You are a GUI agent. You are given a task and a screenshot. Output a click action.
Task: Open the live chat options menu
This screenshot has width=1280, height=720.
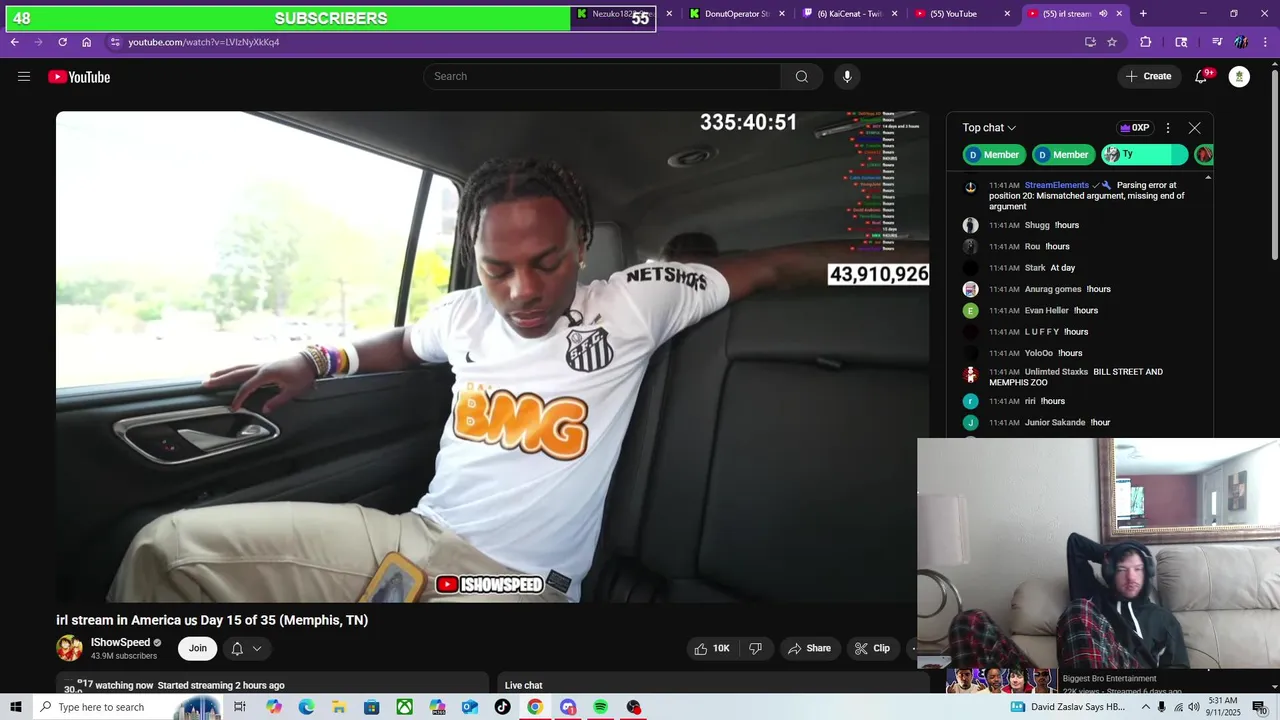click(x=1168, y=128)
